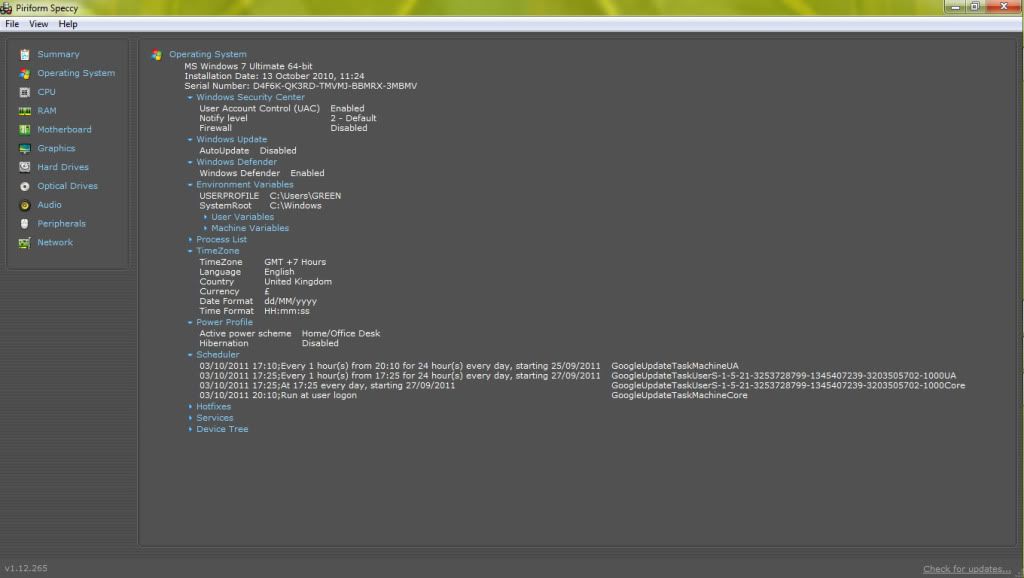1024x578 pixels.
Task: Select the MS Windows 7 Ultimate 64-bit line
Action: coord(248,66)
